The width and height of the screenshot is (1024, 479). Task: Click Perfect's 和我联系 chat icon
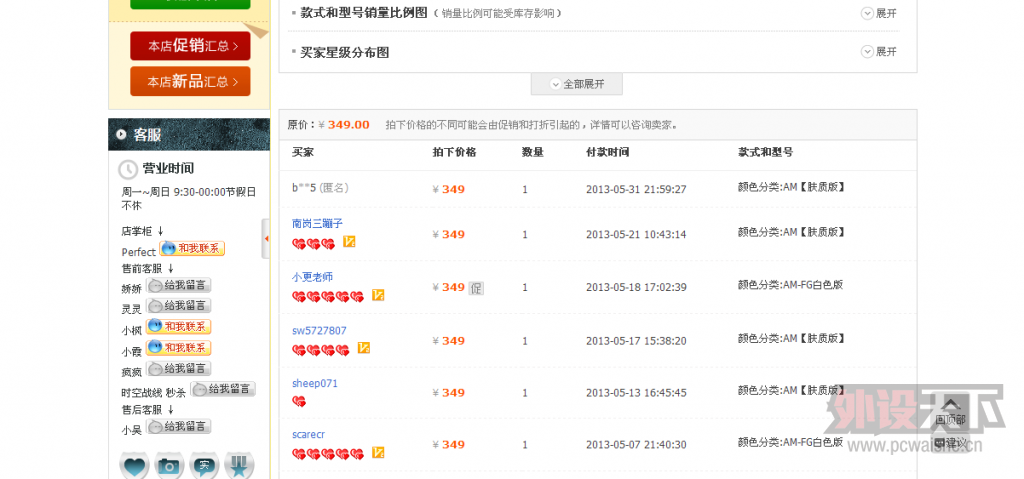pyautogui.click(x=192, y=248)
